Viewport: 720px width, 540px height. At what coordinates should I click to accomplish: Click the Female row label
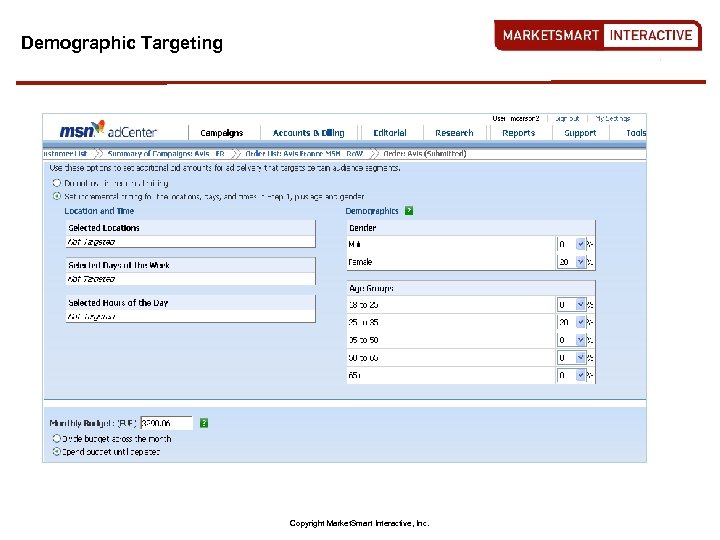coord(360,262)
